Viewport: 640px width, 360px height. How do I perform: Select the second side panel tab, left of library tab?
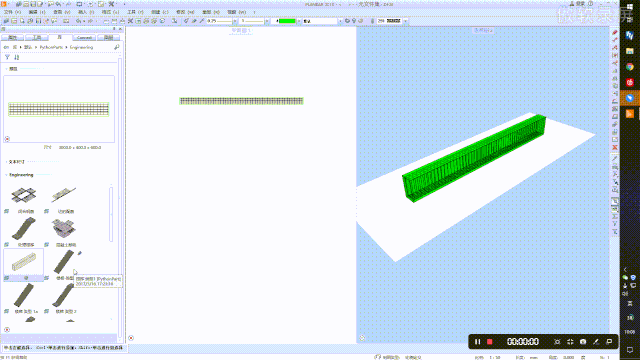tap(37, 38)
